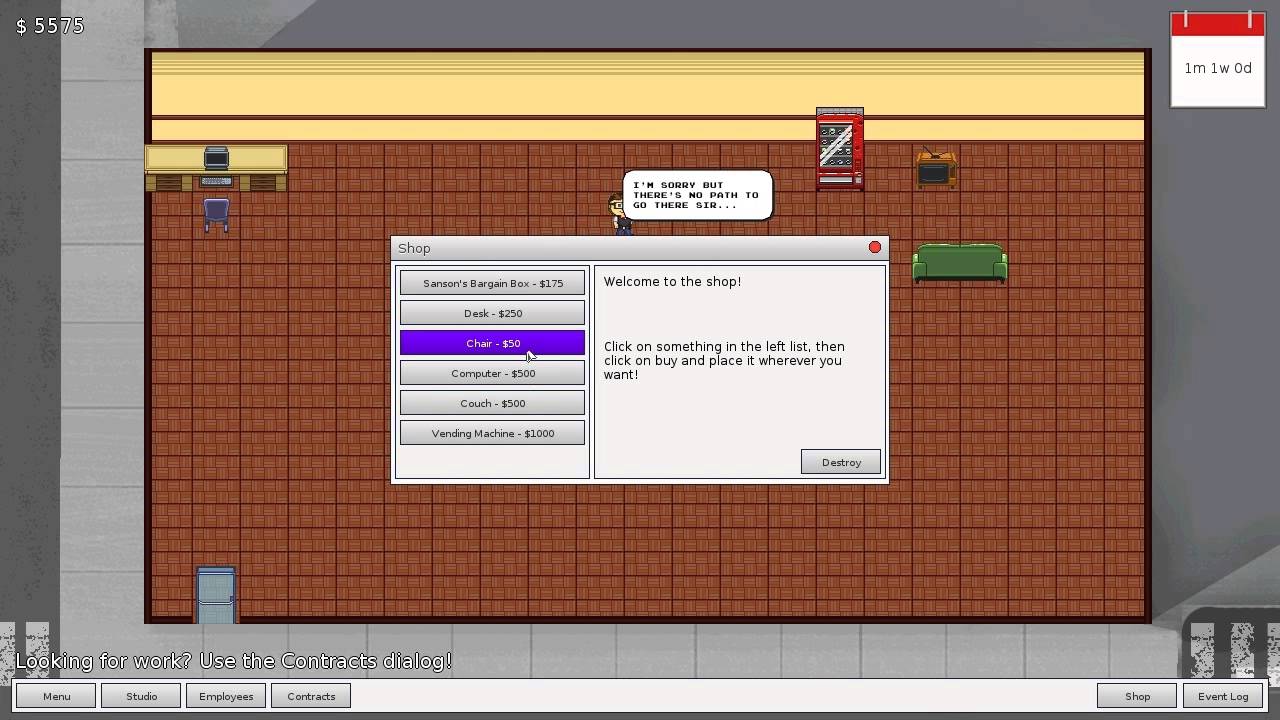Click the Destroy button
1280x720 pixels.
(841, 462)
